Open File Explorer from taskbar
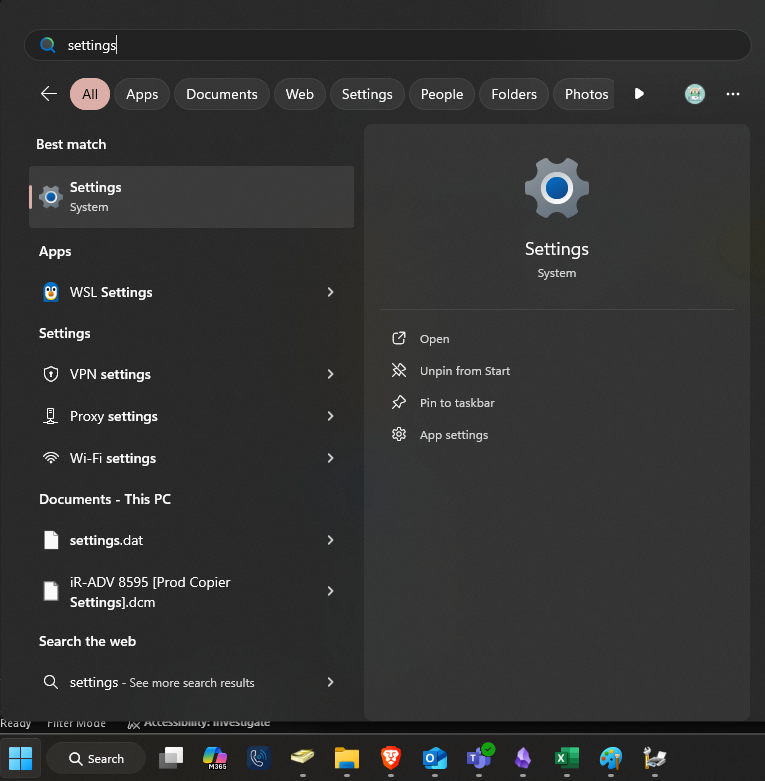The image size is (765, 781). pos(347,758)
